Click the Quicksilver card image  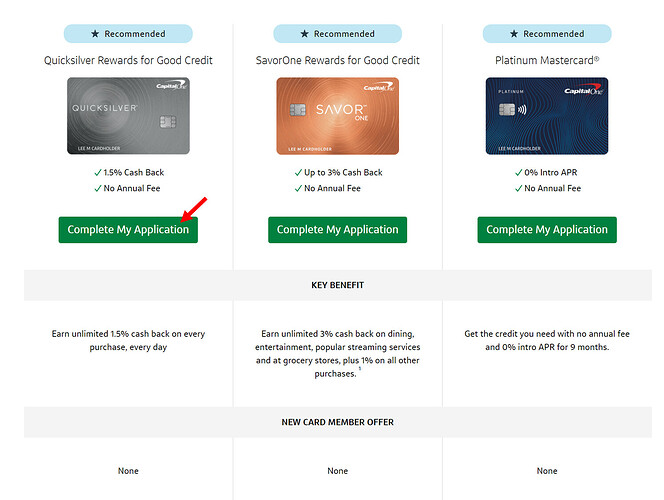click(x=128, y=116)
